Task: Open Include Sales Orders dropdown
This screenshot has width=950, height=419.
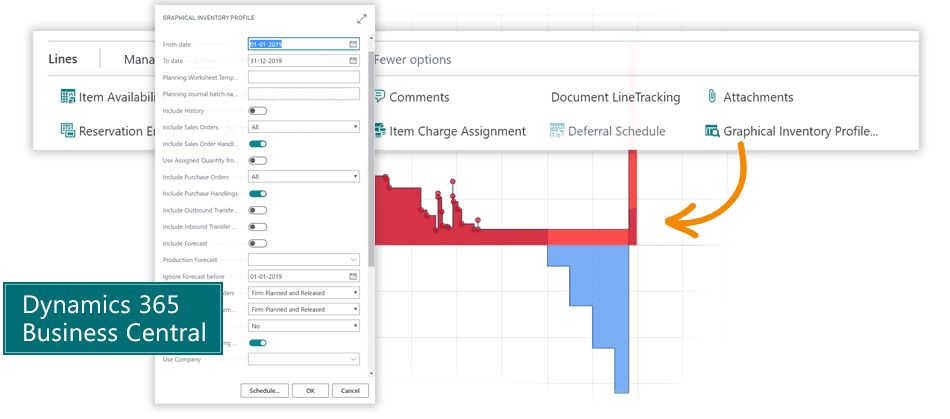Action: pos(304,127)
